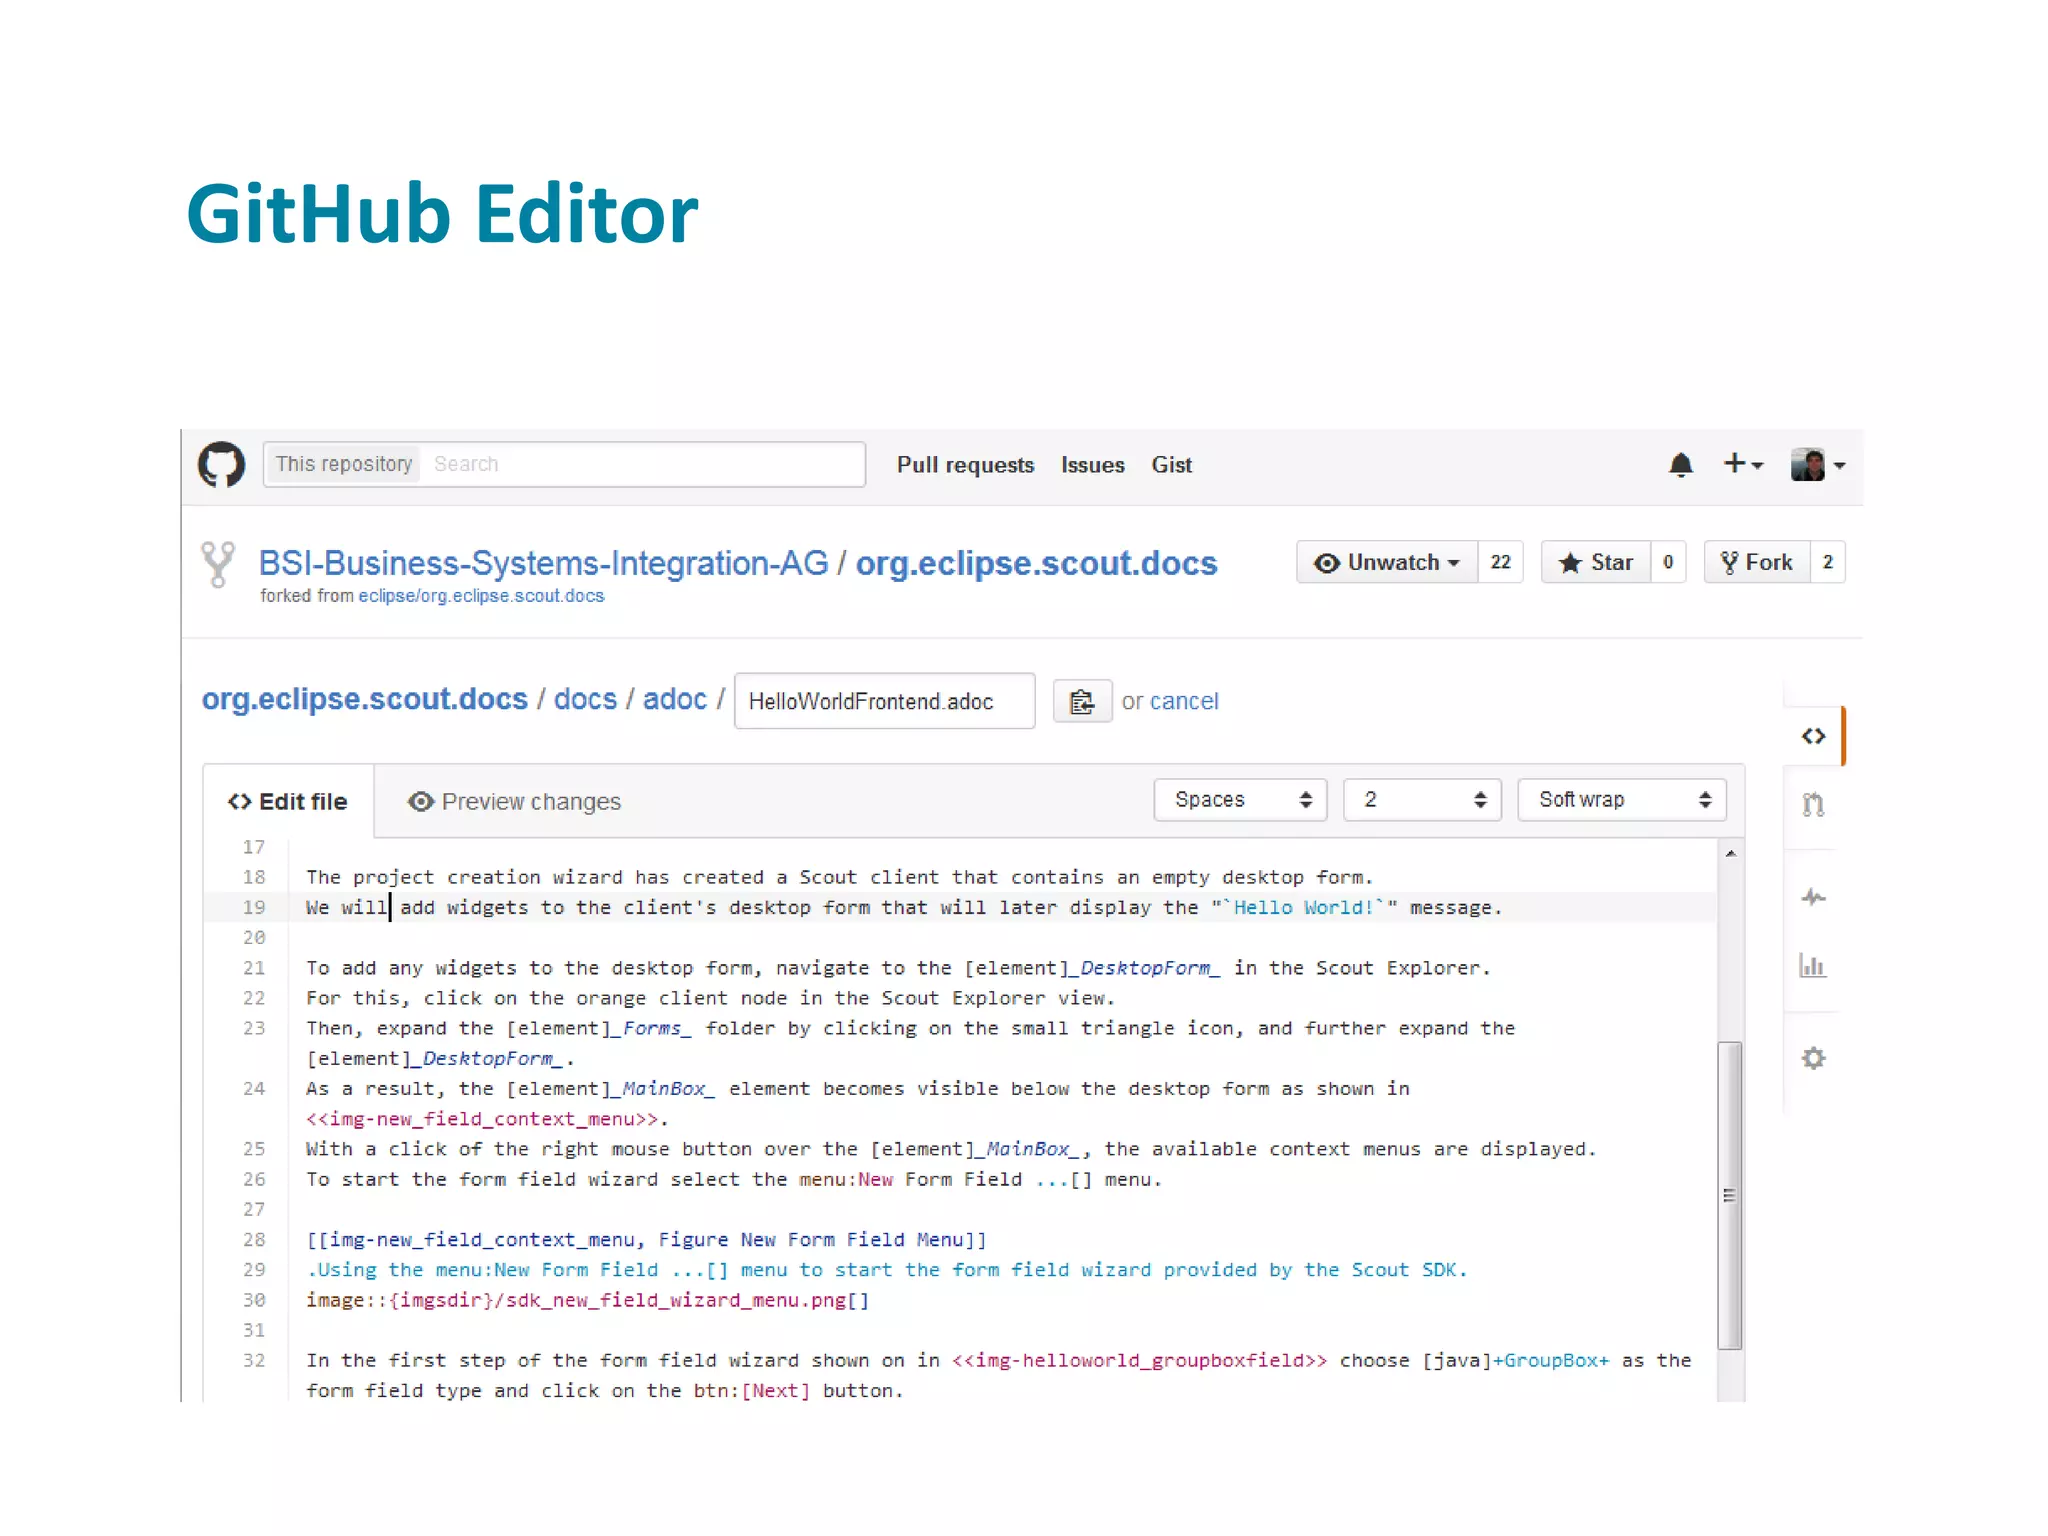The height and width of the screenshot is (1536, 2048).
Task: Switch to the Edit file tab
Action: coord(288,802)
